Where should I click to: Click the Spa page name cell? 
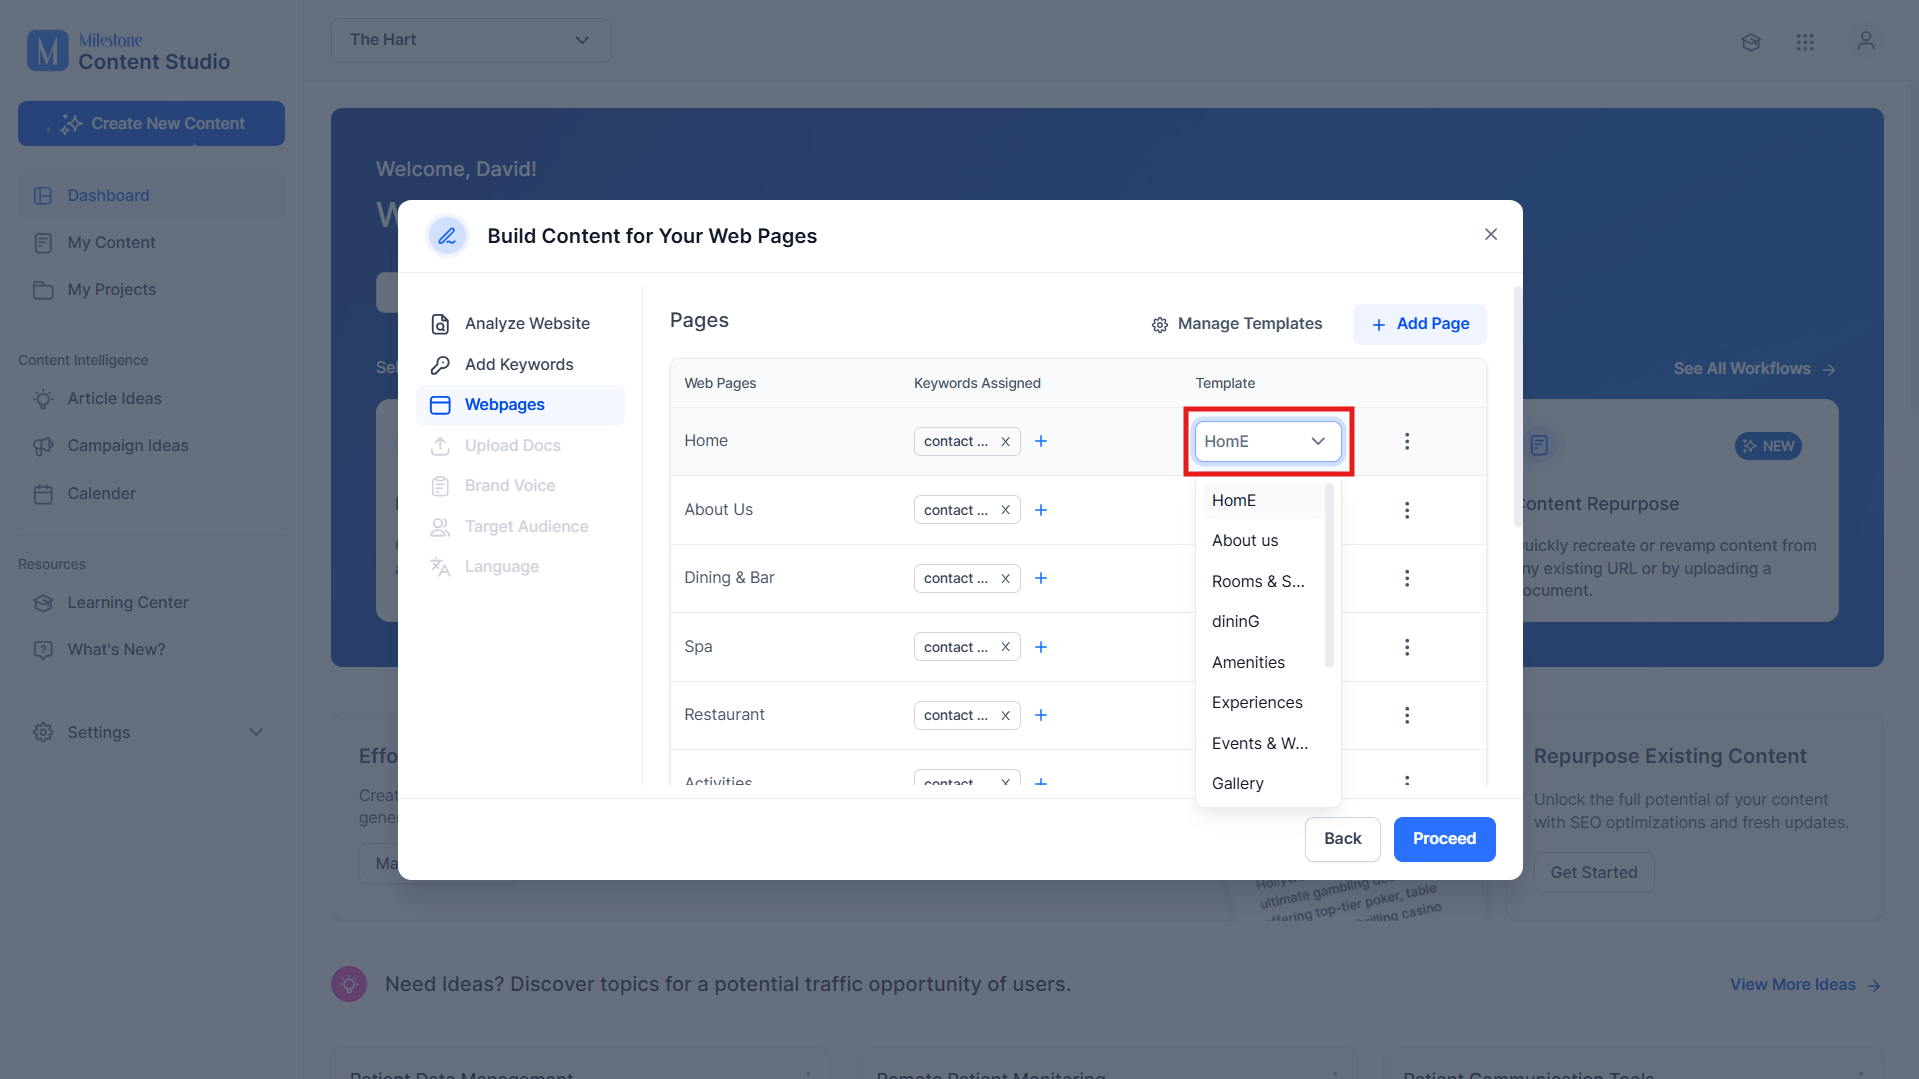tap(698, 647)
